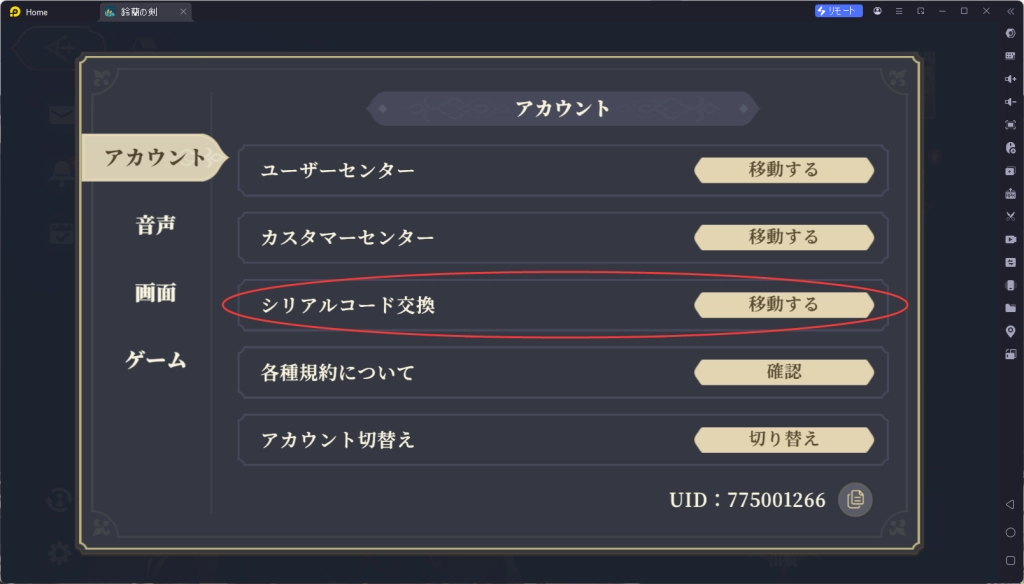
Task: Open the ゲーム settings tab
Action: [155, 360]
